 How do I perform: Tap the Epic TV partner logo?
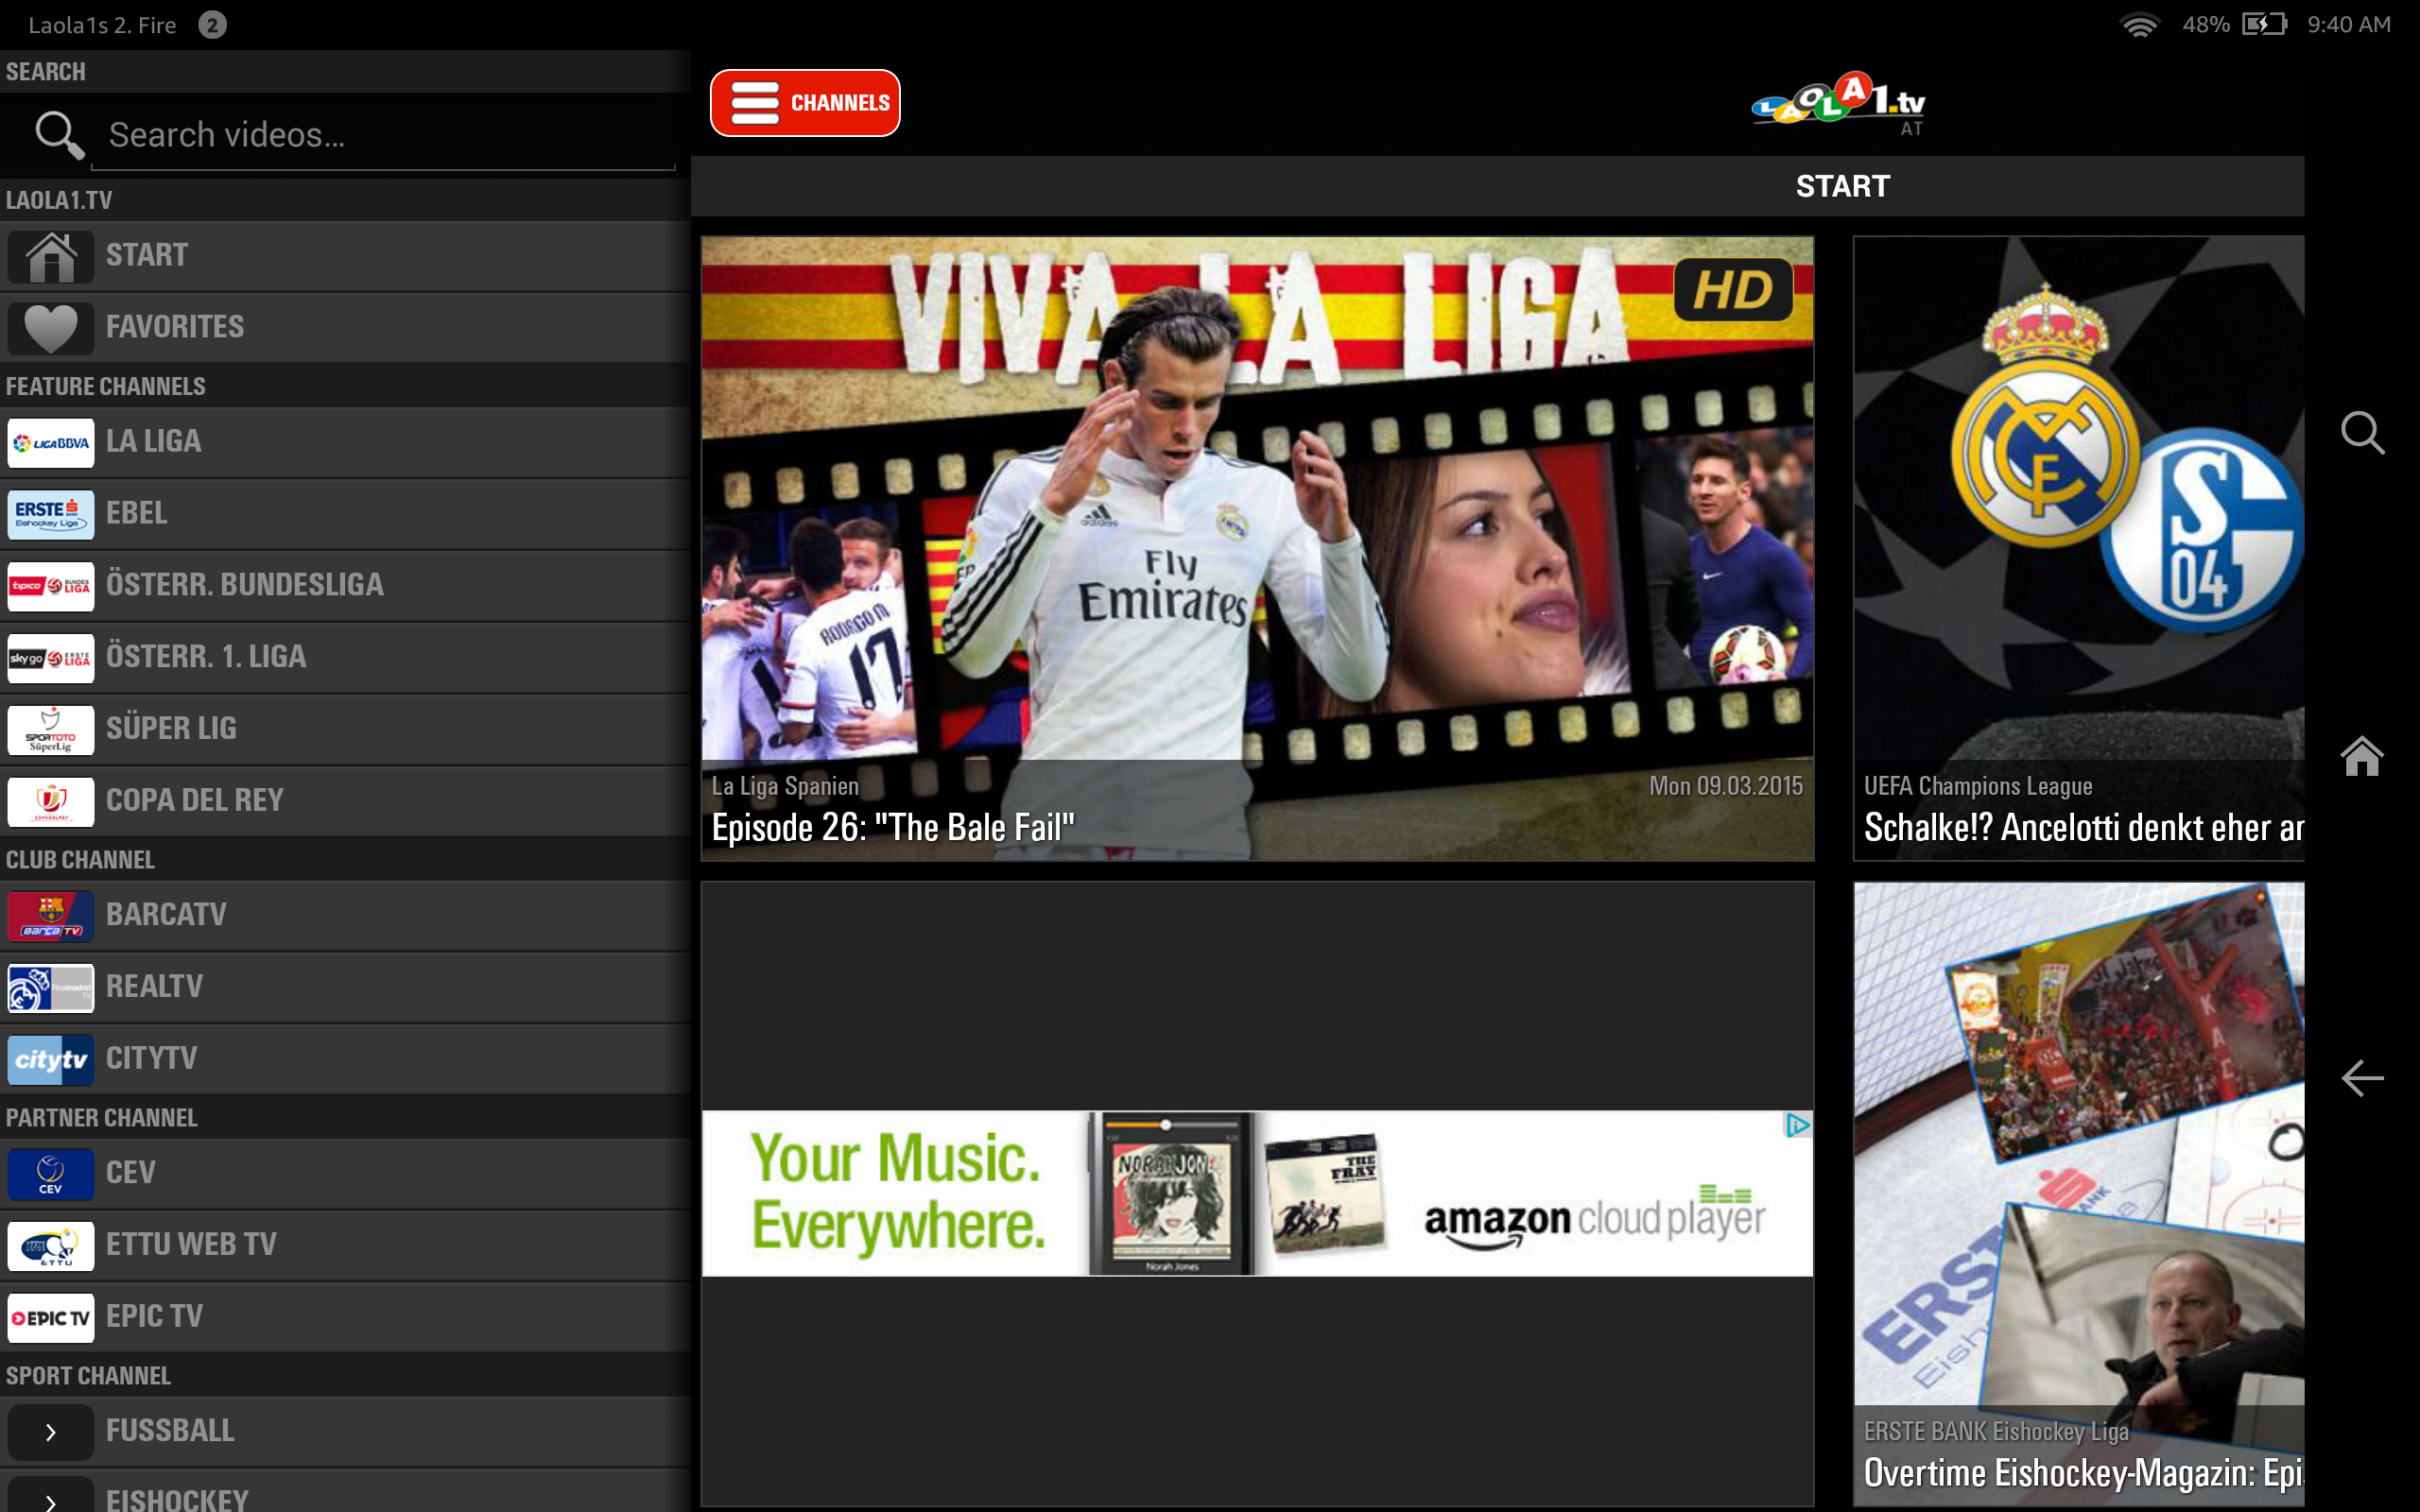click(x=51, y=1318)
